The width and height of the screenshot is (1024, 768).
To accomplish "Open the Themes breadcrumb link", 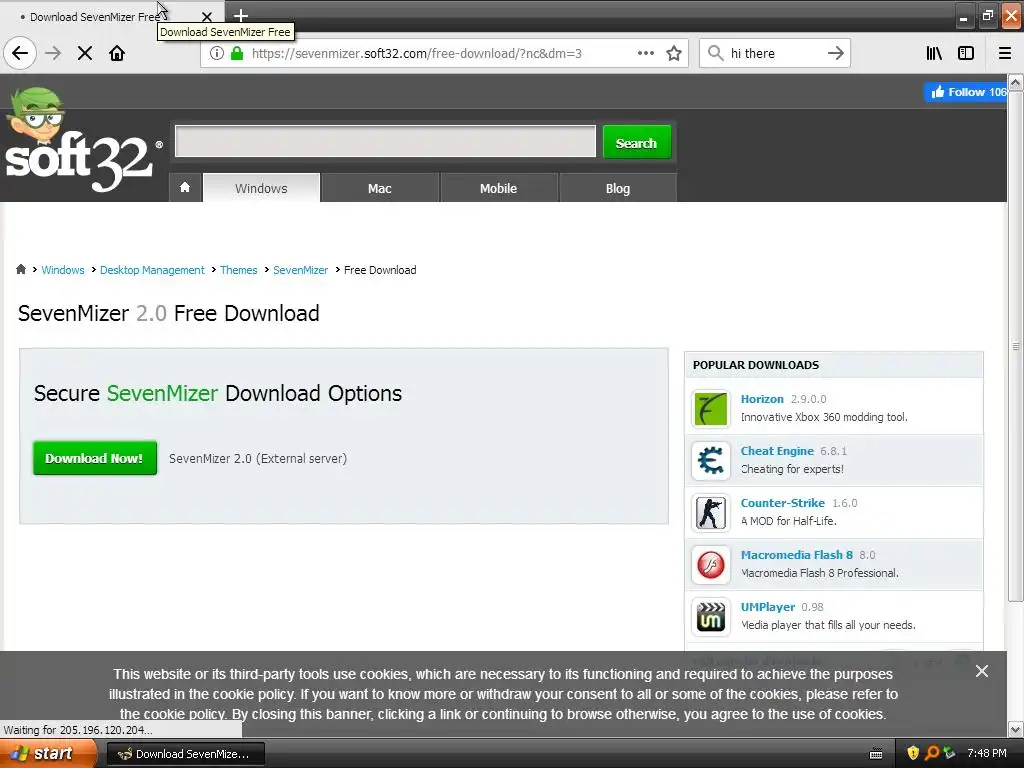I will point(238,270).
